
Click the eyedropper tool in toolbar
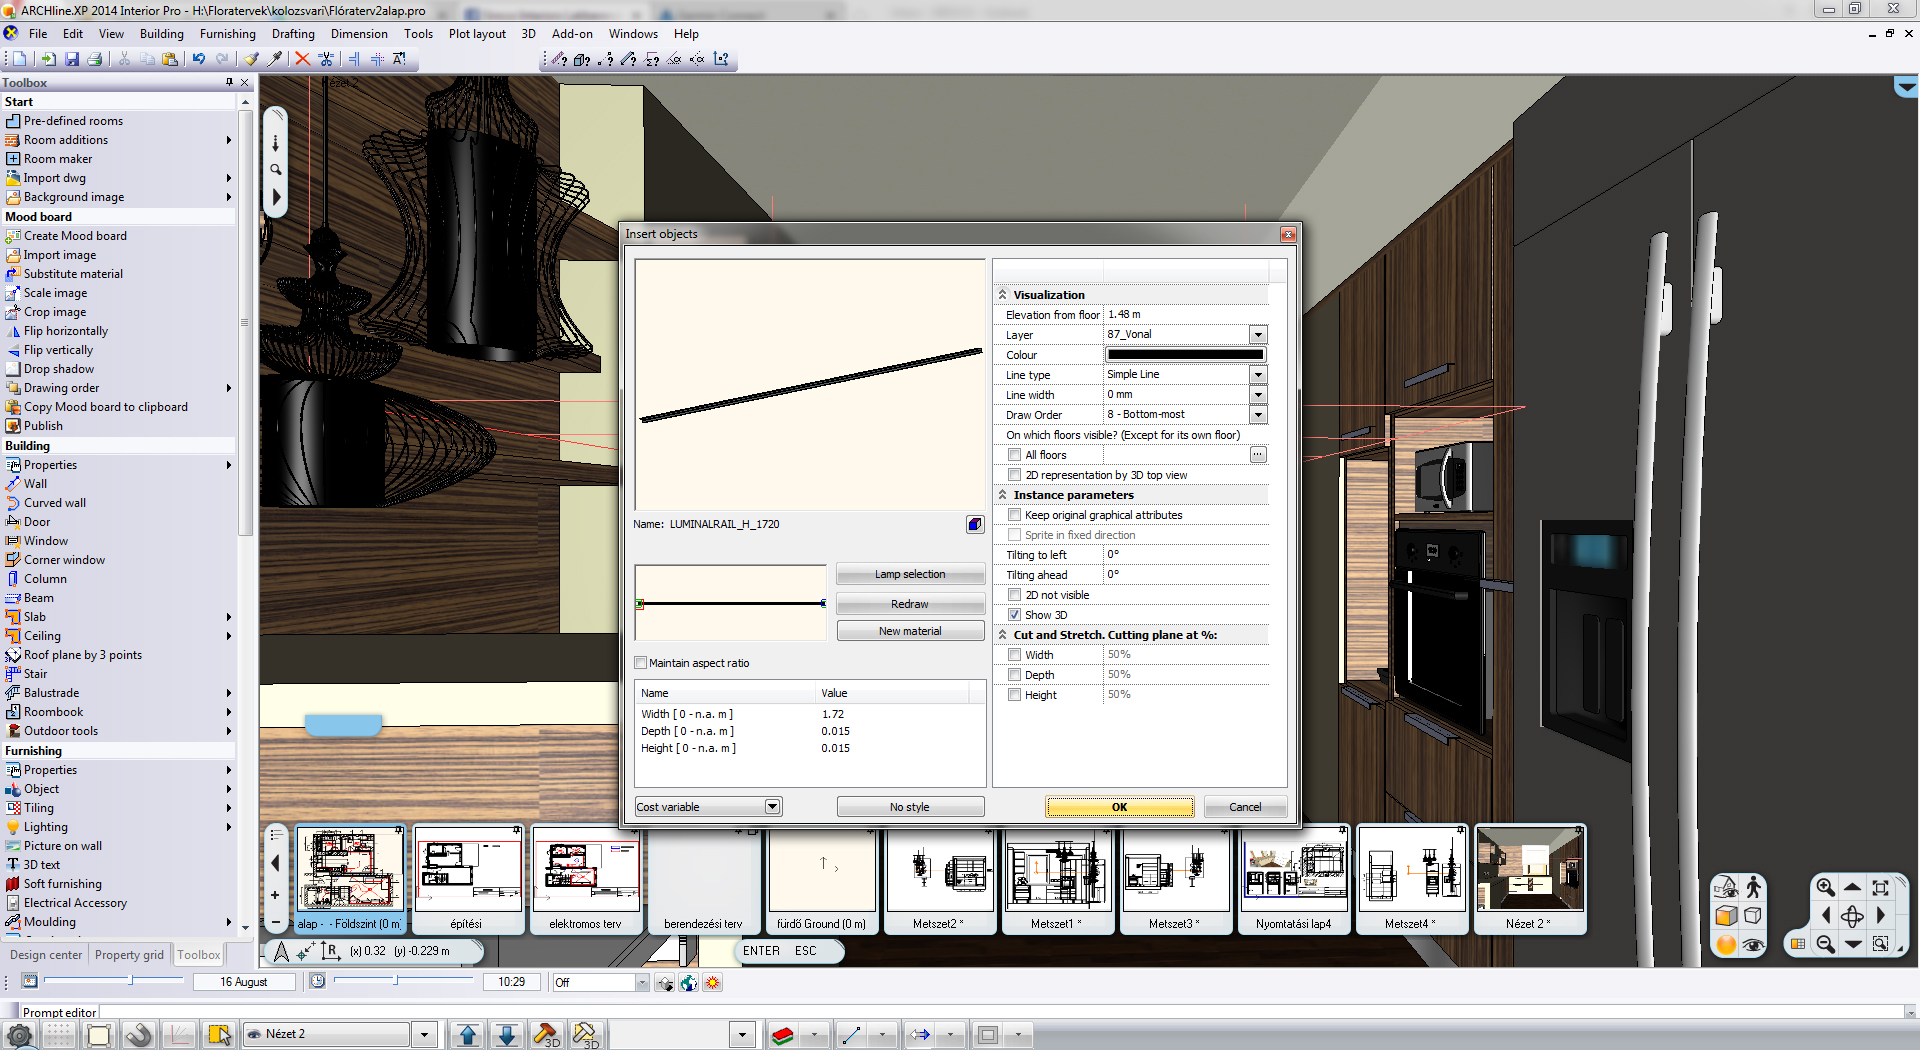click(274, 59)
